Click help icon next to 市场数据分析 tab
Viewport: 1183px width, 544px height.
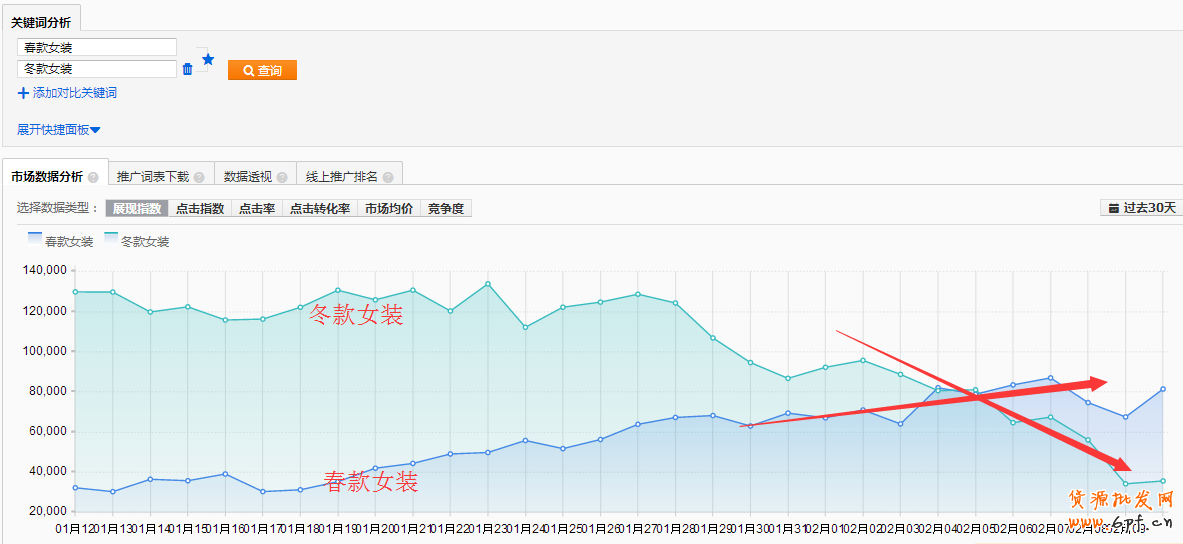point(93,177)
